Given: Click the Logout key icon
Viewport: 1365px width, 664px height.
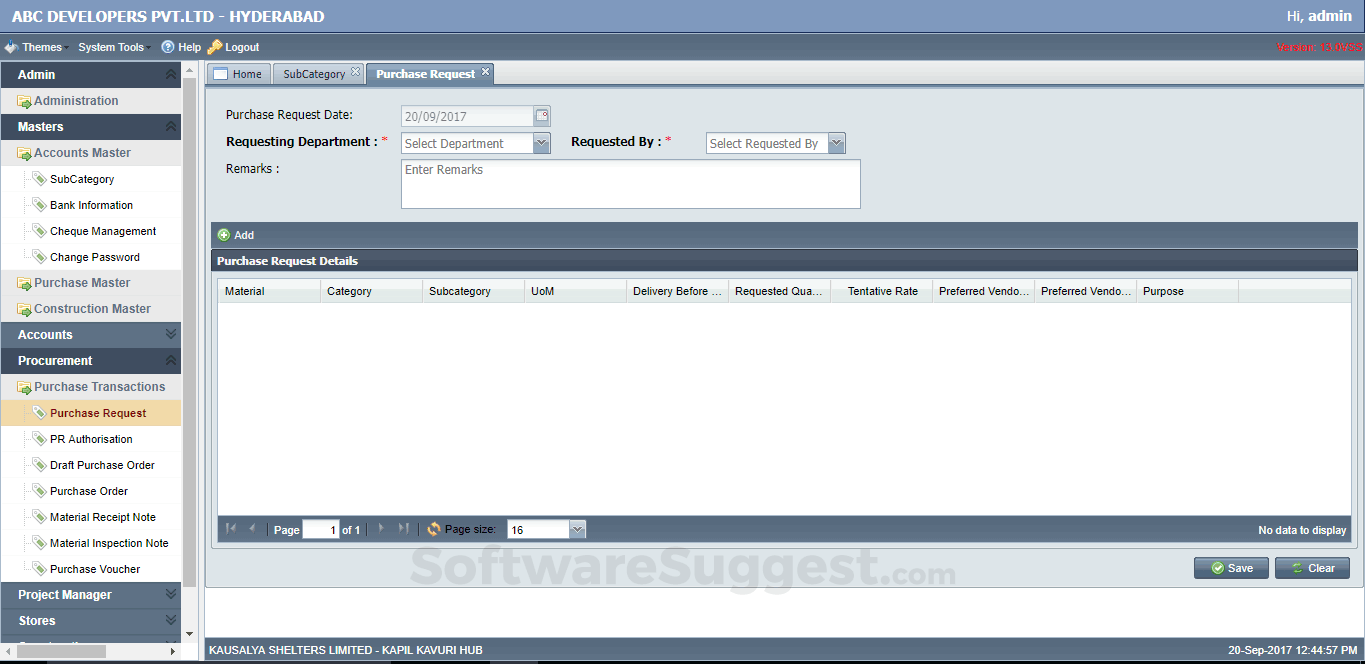Looking at the screenshot, I should [x=214, y=47].
